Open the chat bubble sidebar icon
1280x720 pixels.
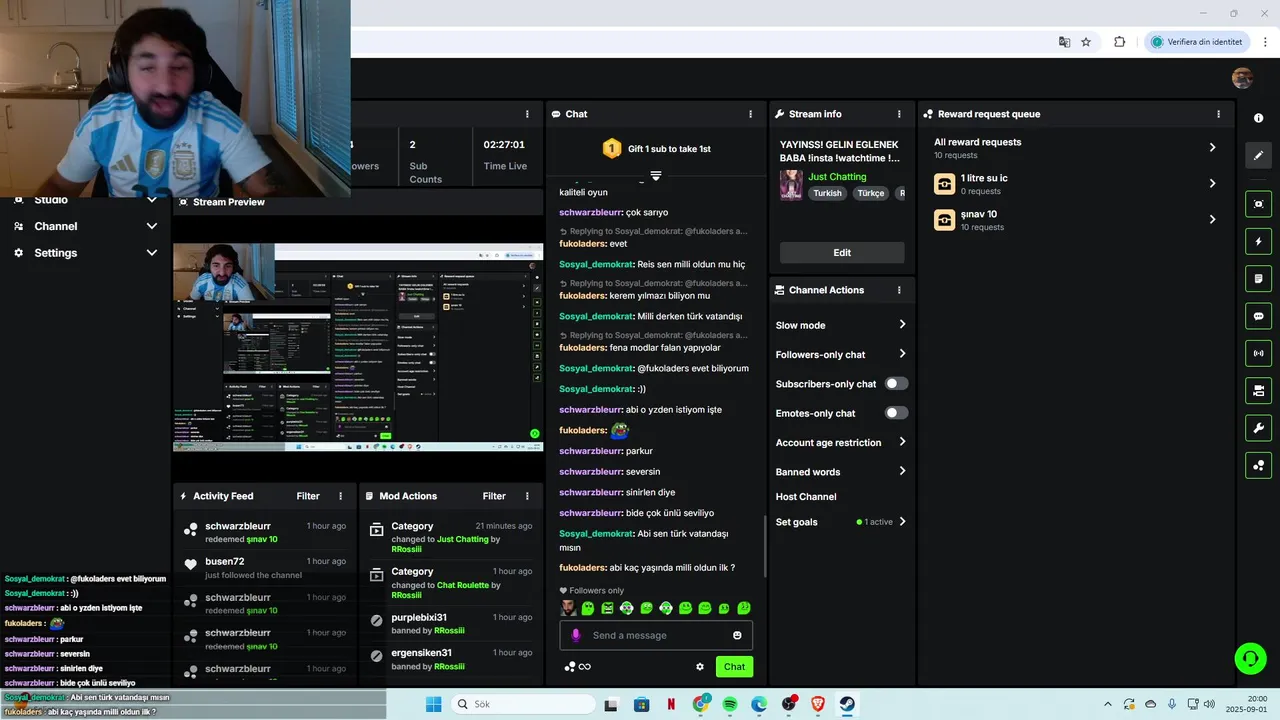1258,316
